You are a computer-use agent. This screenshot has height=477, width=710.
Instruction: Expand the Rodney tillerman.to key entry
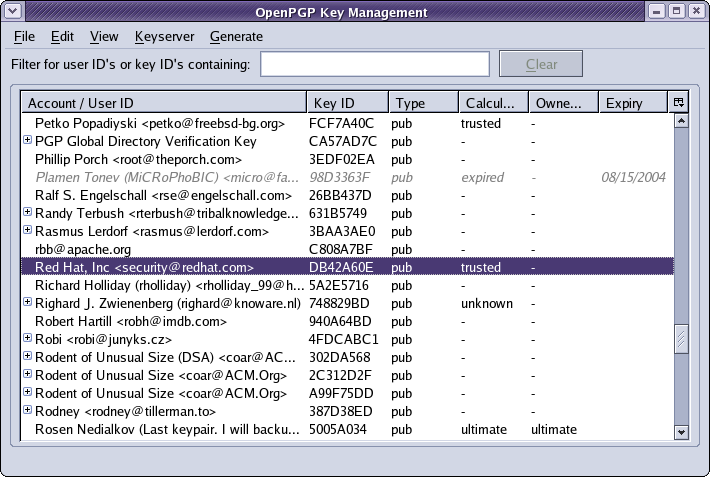tap(28, 410)
